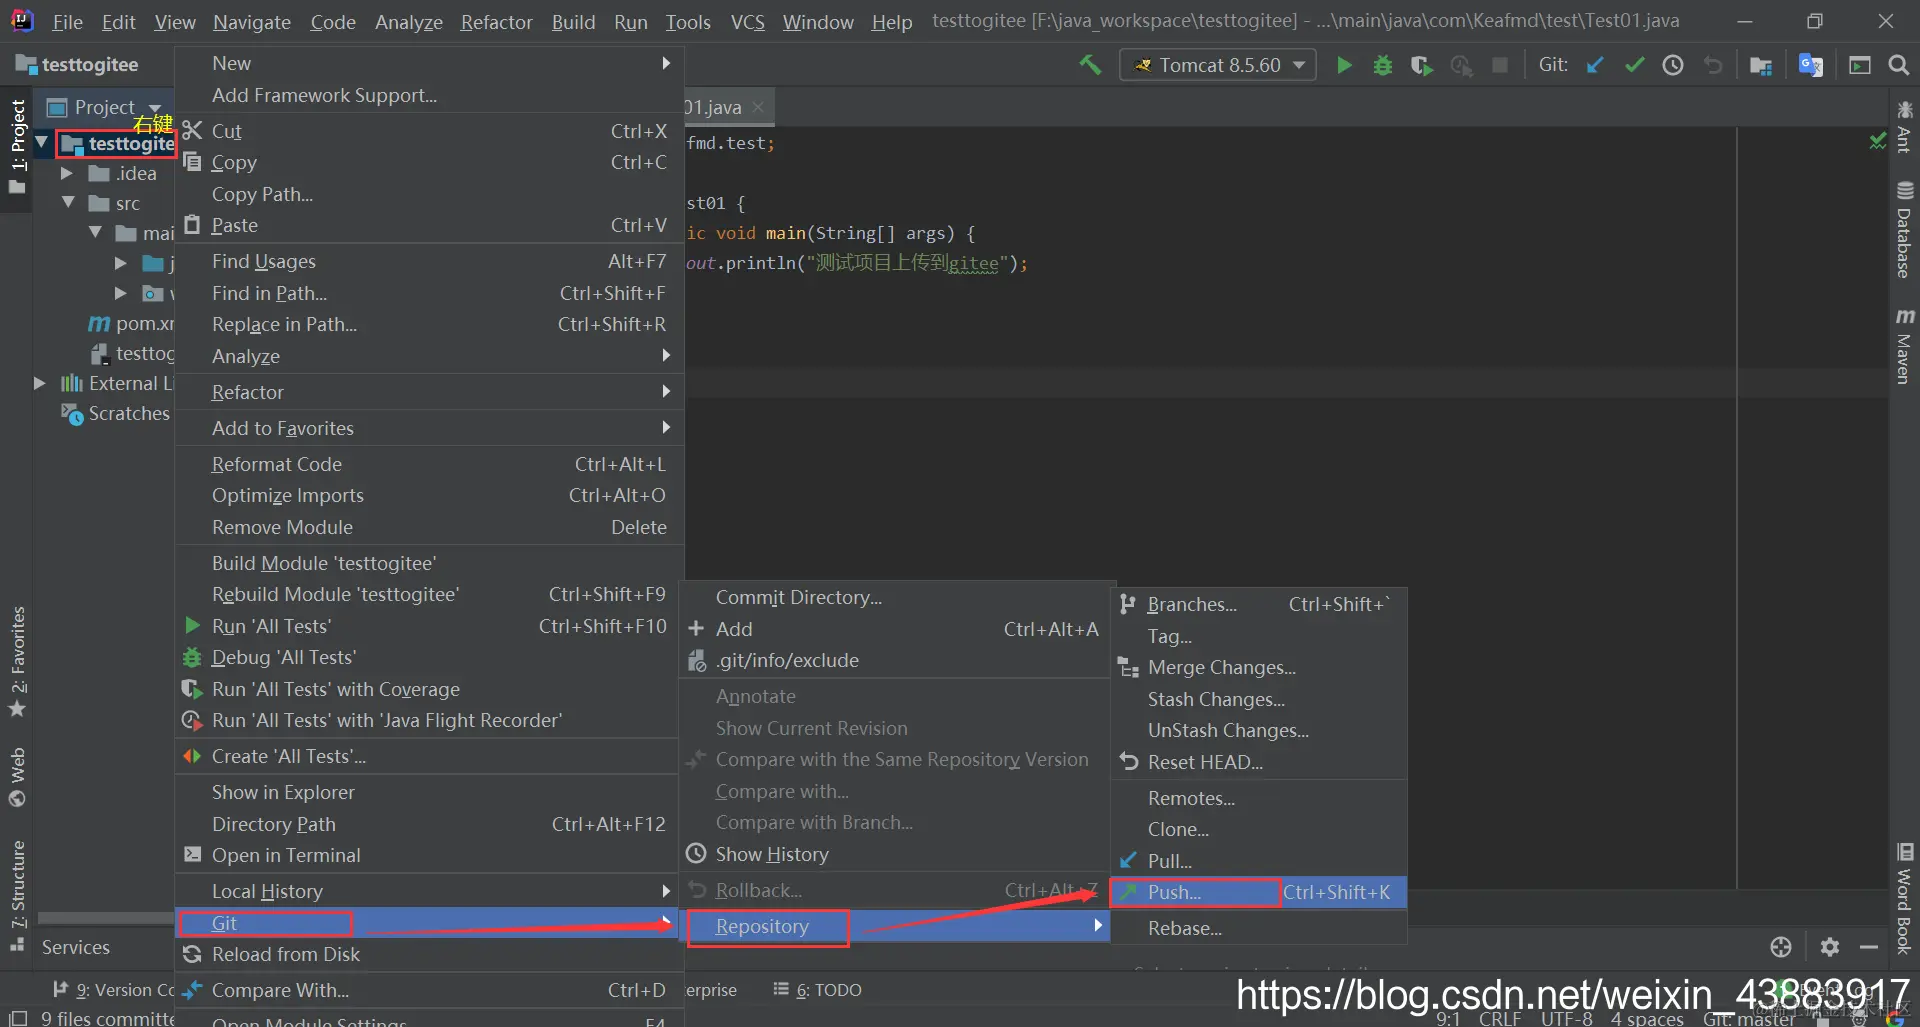This screenshot has height=1027, width=1920.
Task: Select Reformat Code from context menu
Action: 429,464
